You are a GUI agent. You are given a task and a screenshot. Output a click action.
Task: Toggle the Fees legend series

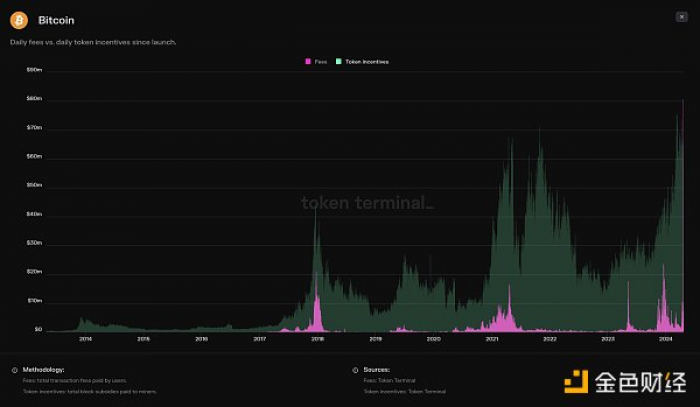[x=316, y=62]
